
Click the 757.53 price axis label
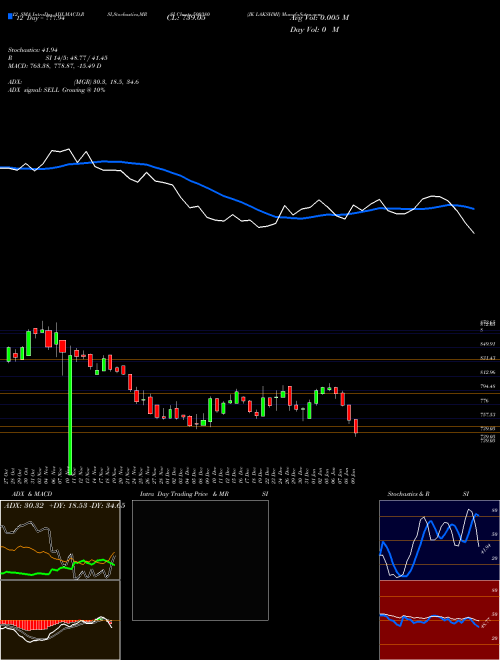coord(488,415)
